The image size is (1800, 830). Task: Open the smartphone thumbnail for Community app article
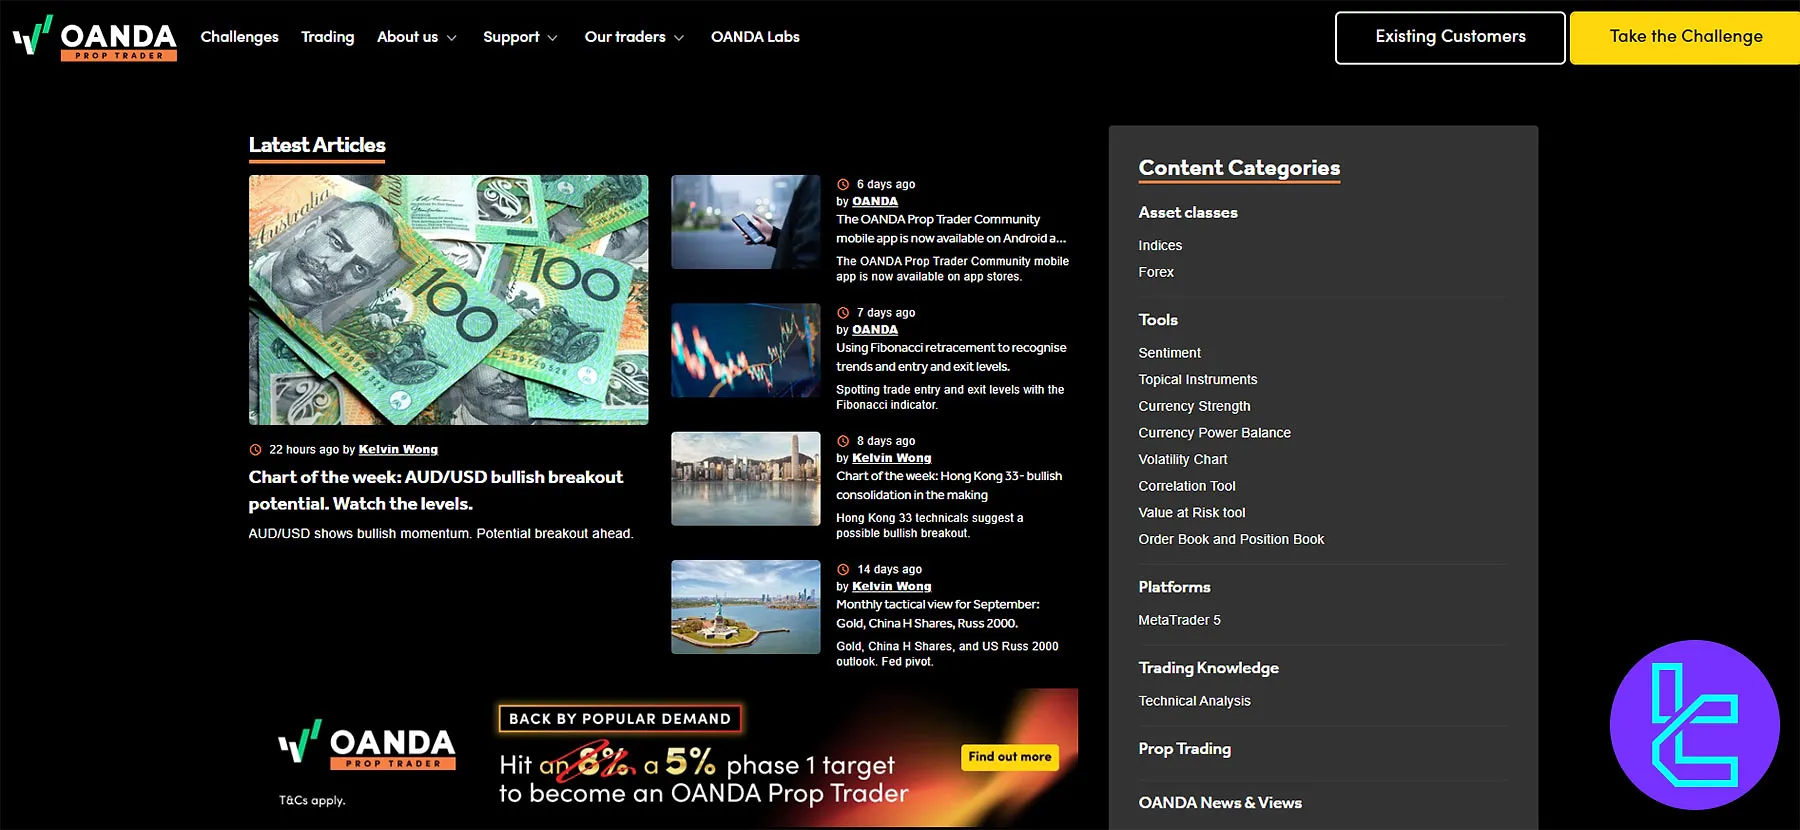tap(746, 222)
